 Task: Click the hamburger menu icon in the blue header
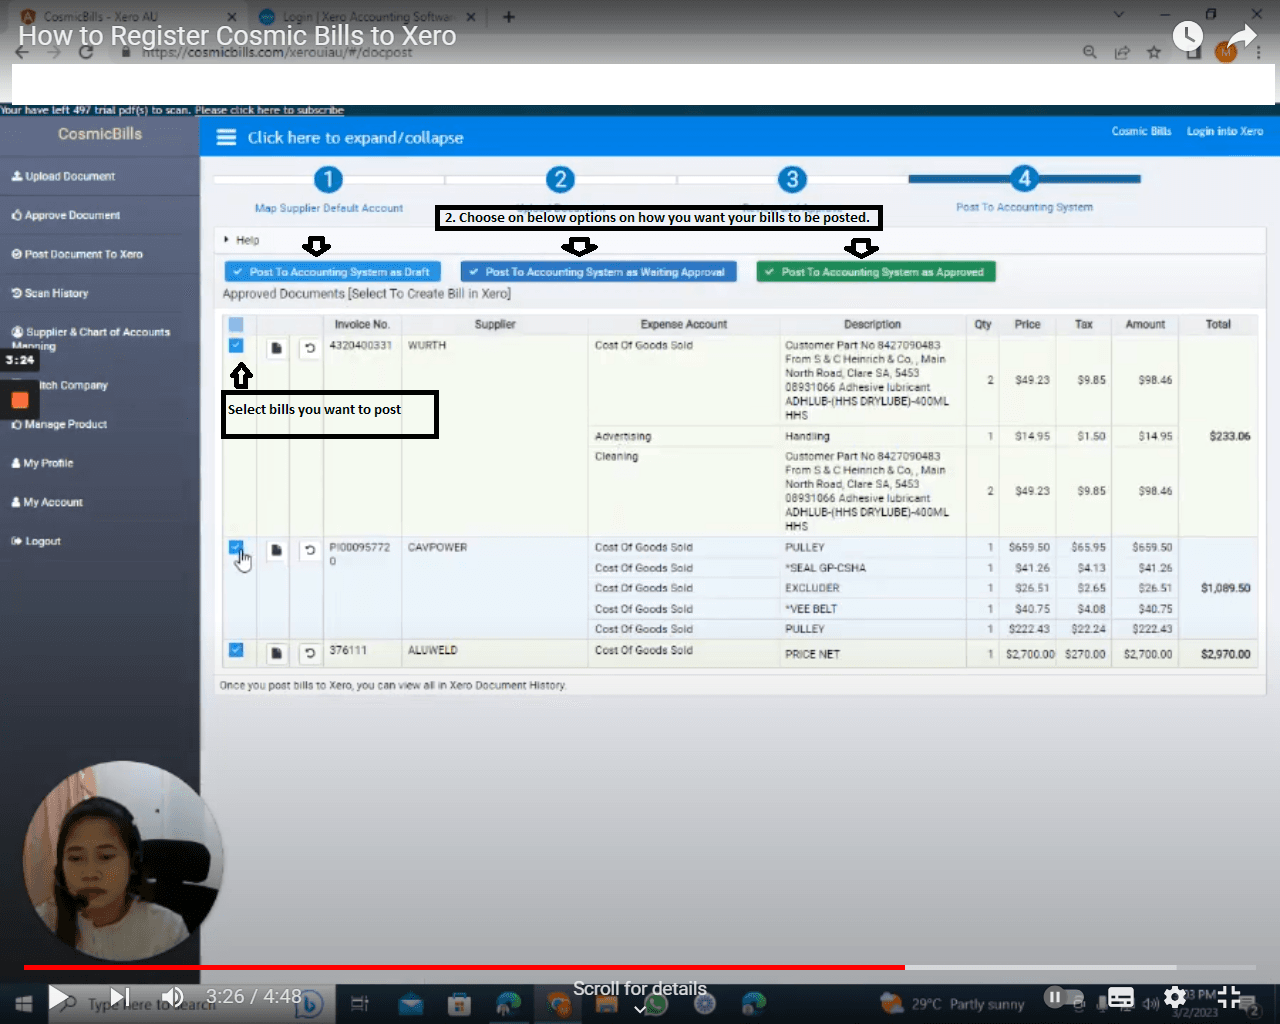click(x=226, y=137)
